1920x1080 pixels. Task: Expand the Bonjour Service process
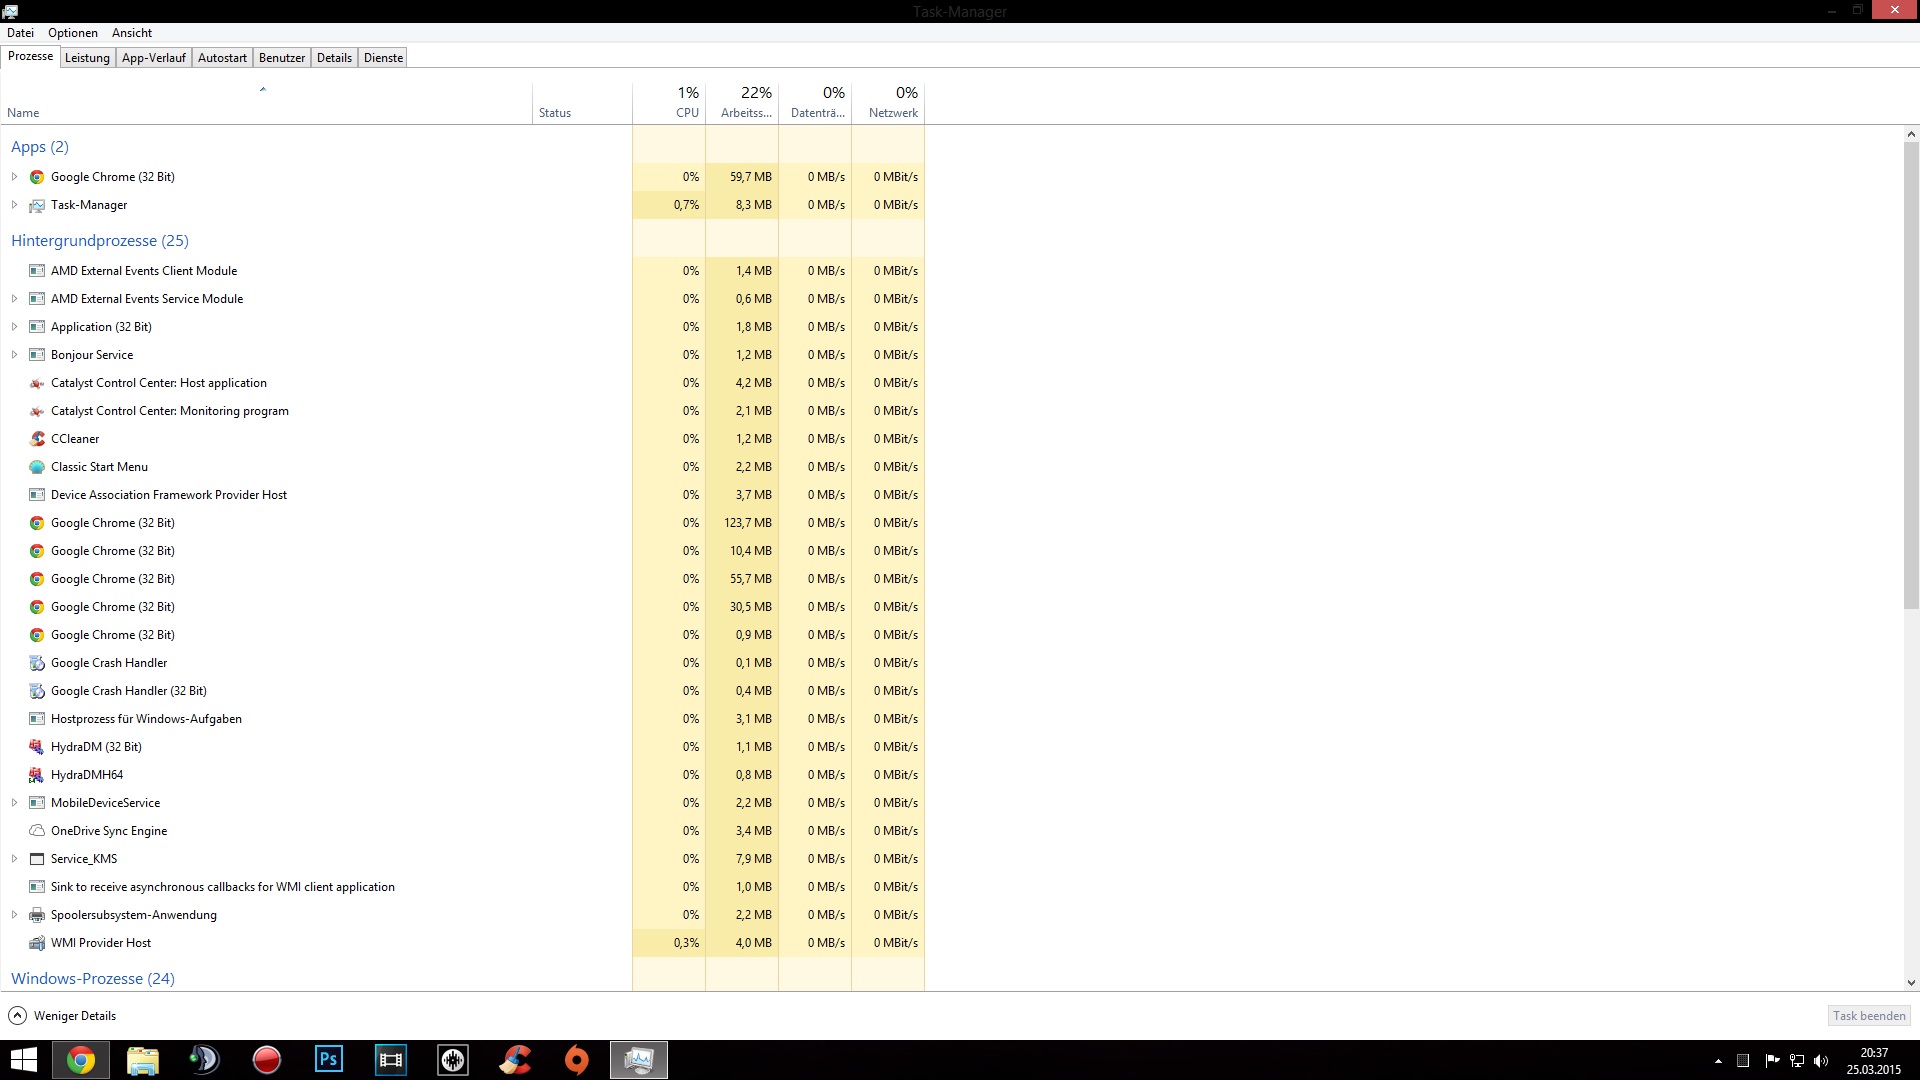[14, 355]
